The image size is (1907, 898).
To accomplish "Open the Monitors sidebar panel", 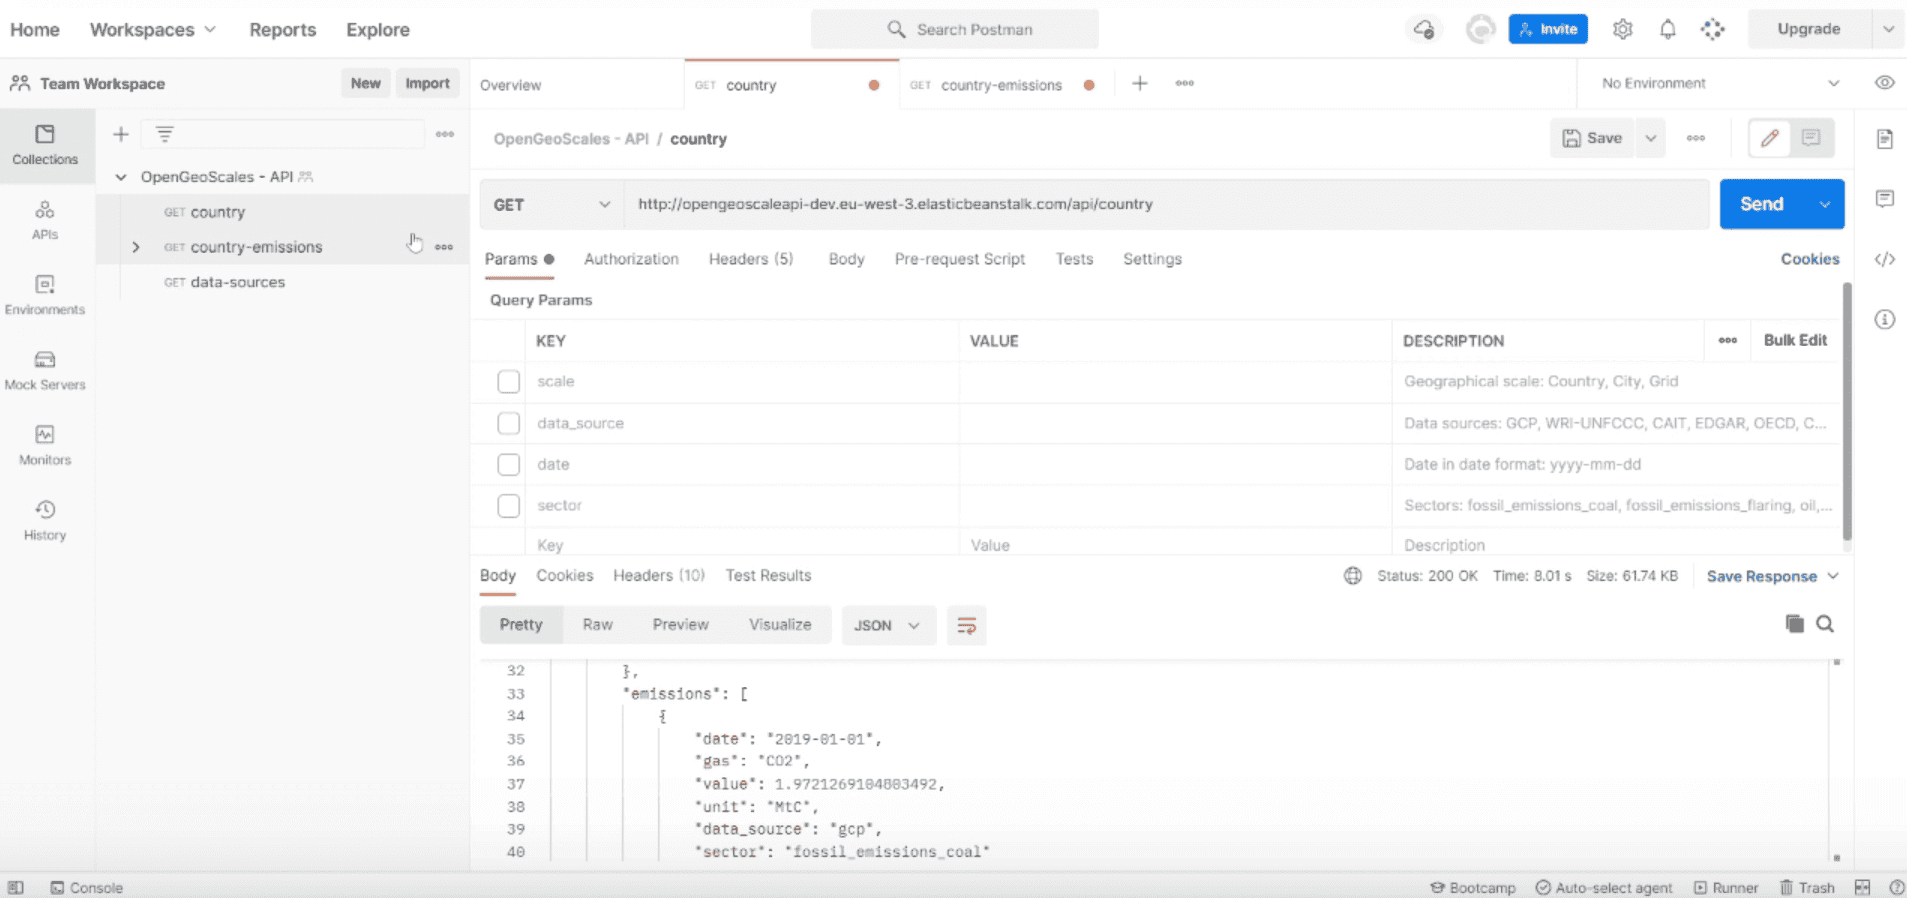I will click(x=45, y=444).
